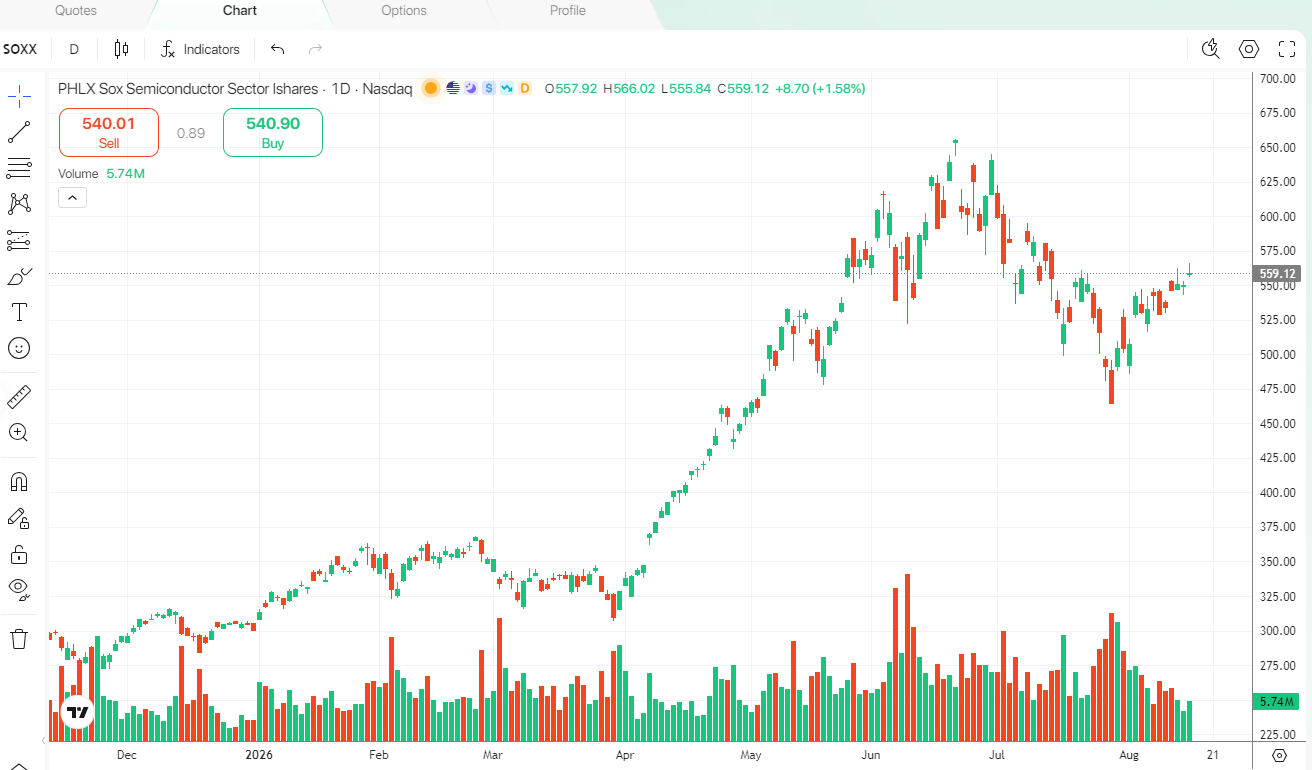The width and height of the screenshot is (1312, 770).
Task: Click the Jul label on time axis
Action: click(995, 755)
